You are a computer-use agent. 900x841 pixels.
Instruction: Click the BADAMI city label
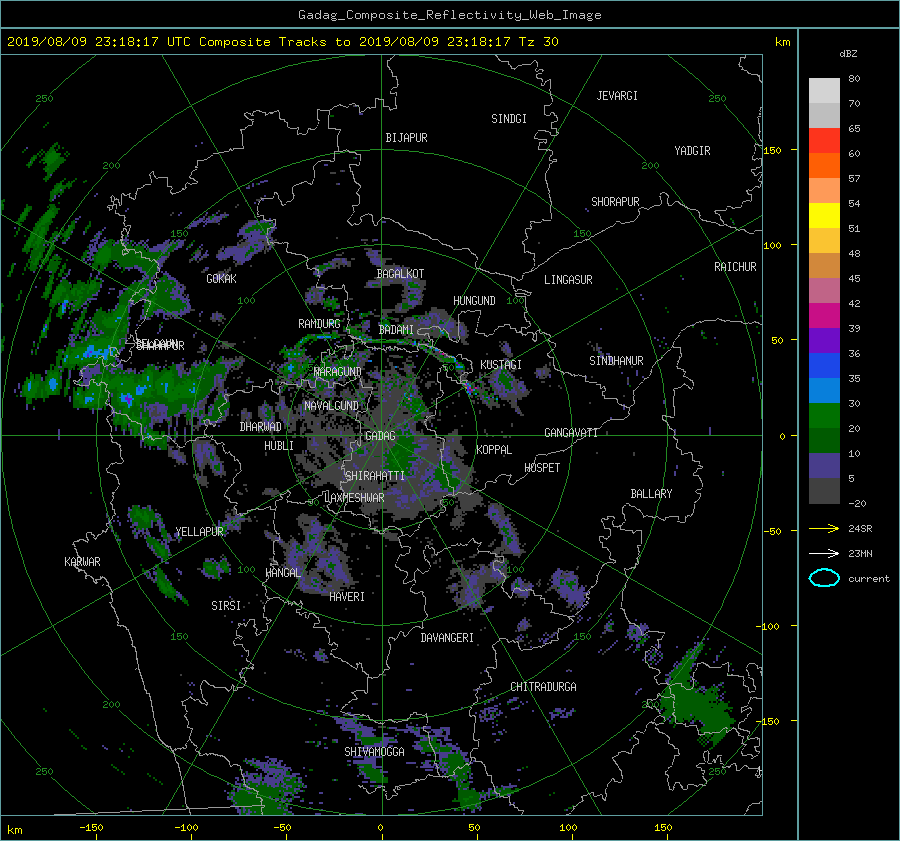point(396,330)
